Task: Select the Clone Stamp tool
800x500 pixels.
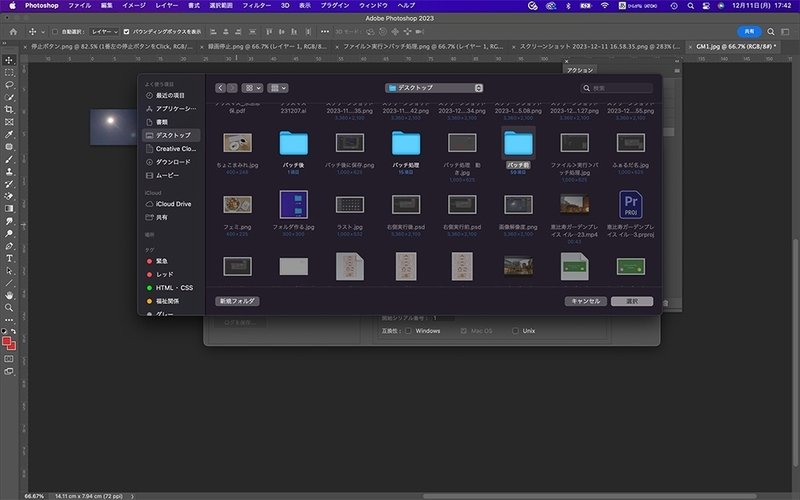Action: [9, 171]
